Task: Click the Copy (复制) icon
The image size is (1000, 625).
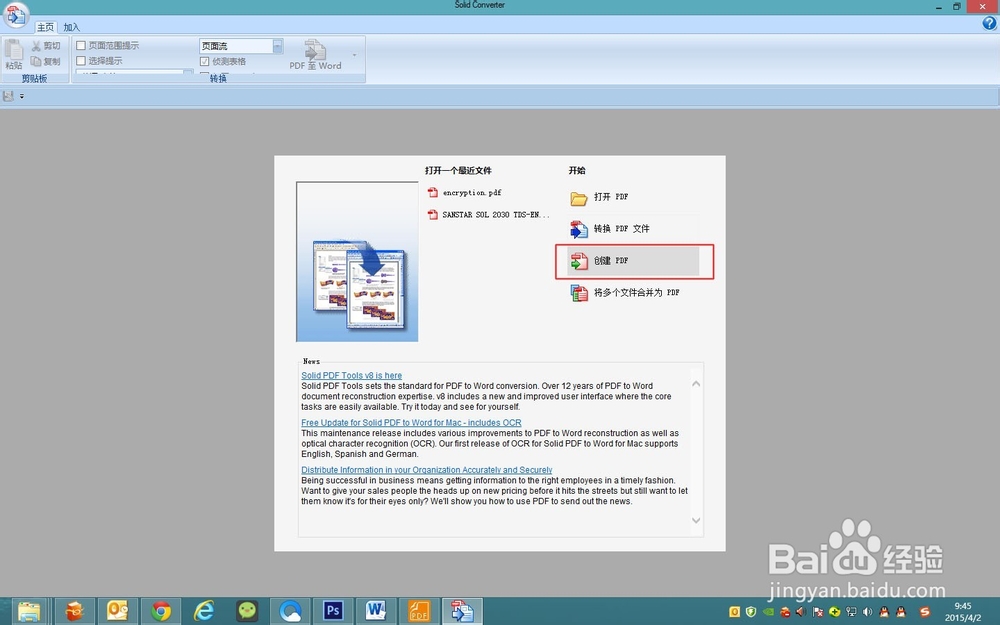Action: [x=36, y=61]
